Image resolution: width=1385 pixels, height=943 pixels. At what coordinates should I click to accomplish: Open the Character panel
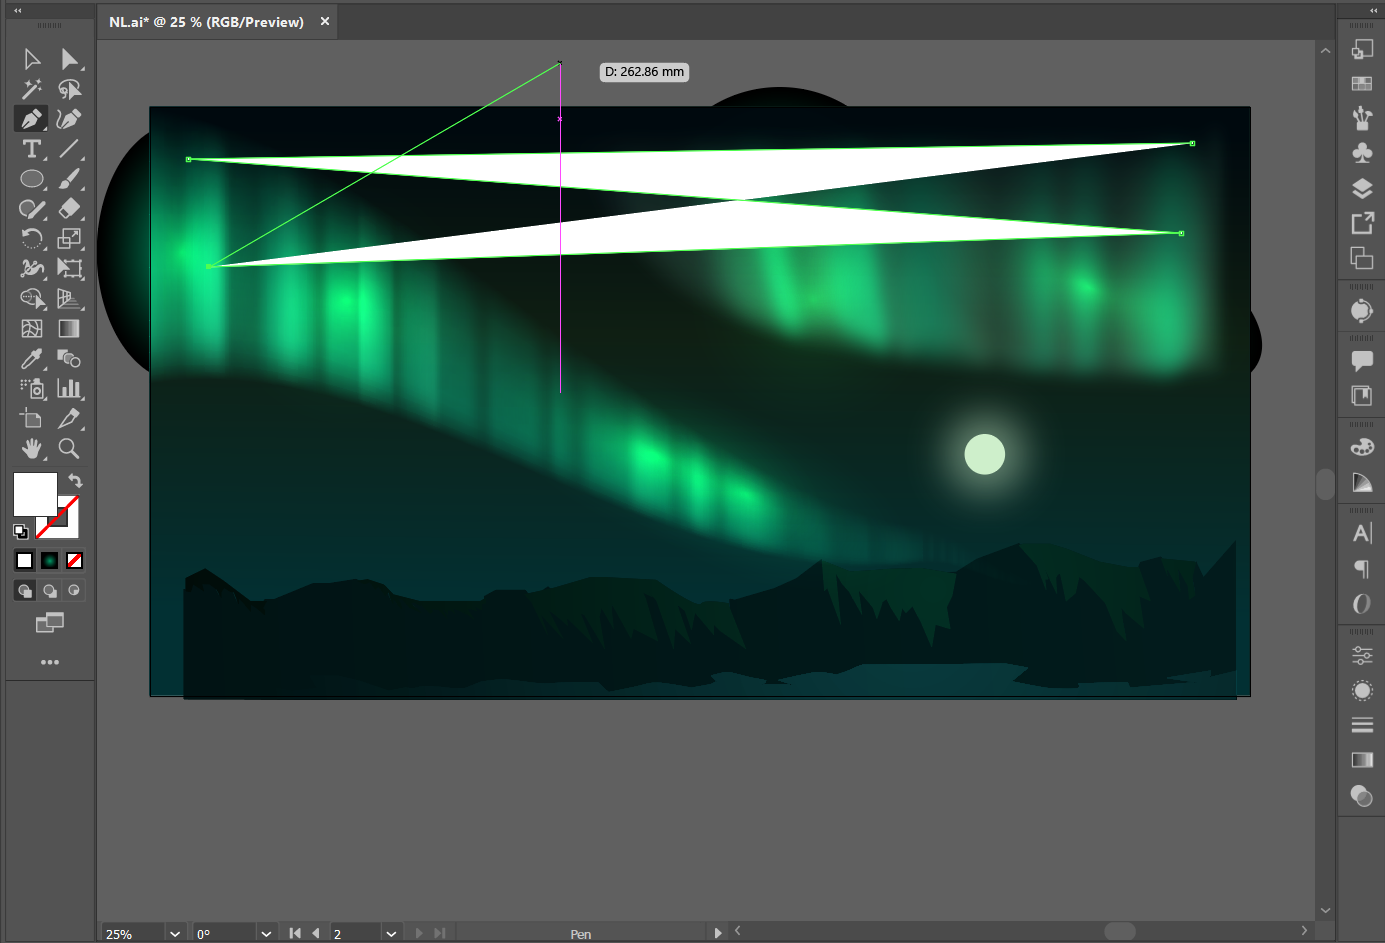[1362, 533]
